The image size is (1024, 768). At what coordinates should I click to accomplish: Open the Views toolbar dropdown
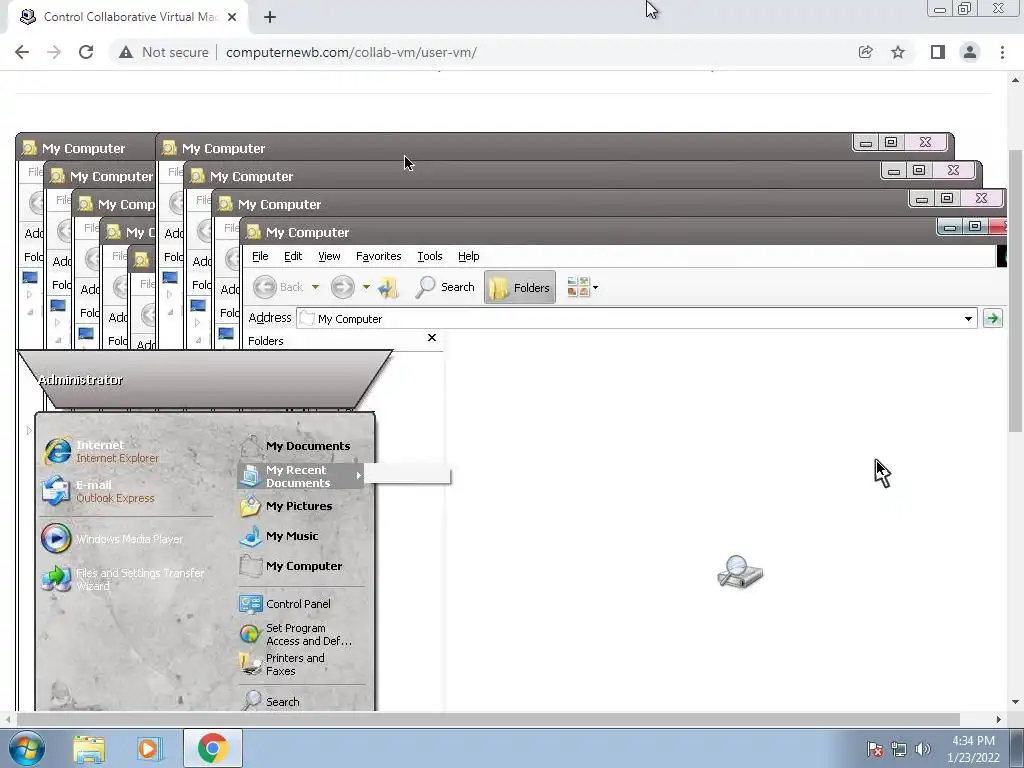(x=583, y=287)
